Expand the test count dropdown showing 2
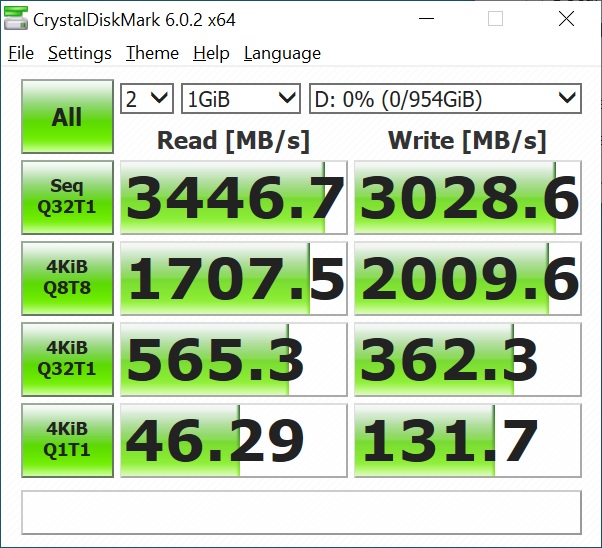The width and height of the screenshot is (602, 548). (147, 99)
